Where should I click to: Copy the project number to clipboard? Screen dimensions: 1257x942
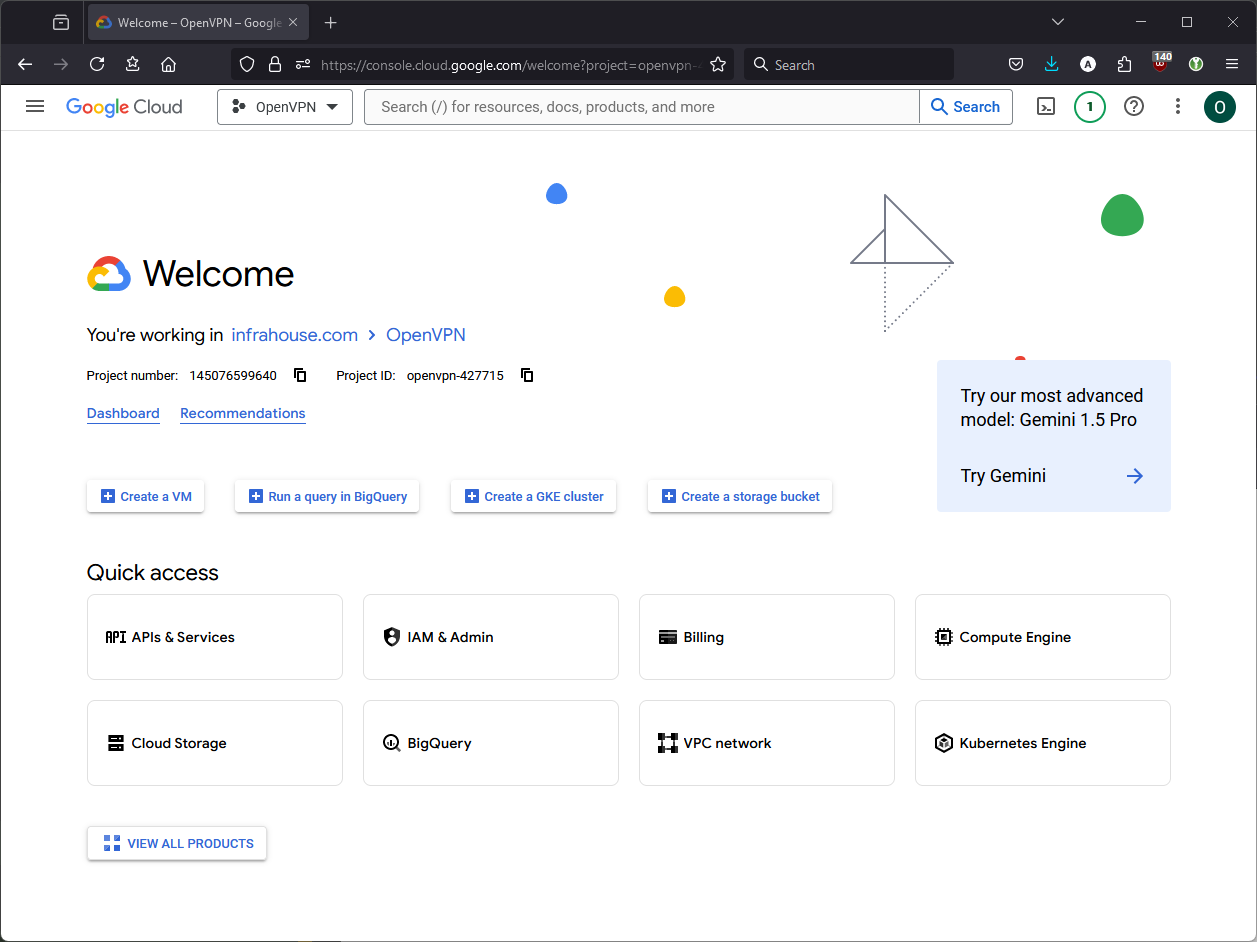coord(300,375)
